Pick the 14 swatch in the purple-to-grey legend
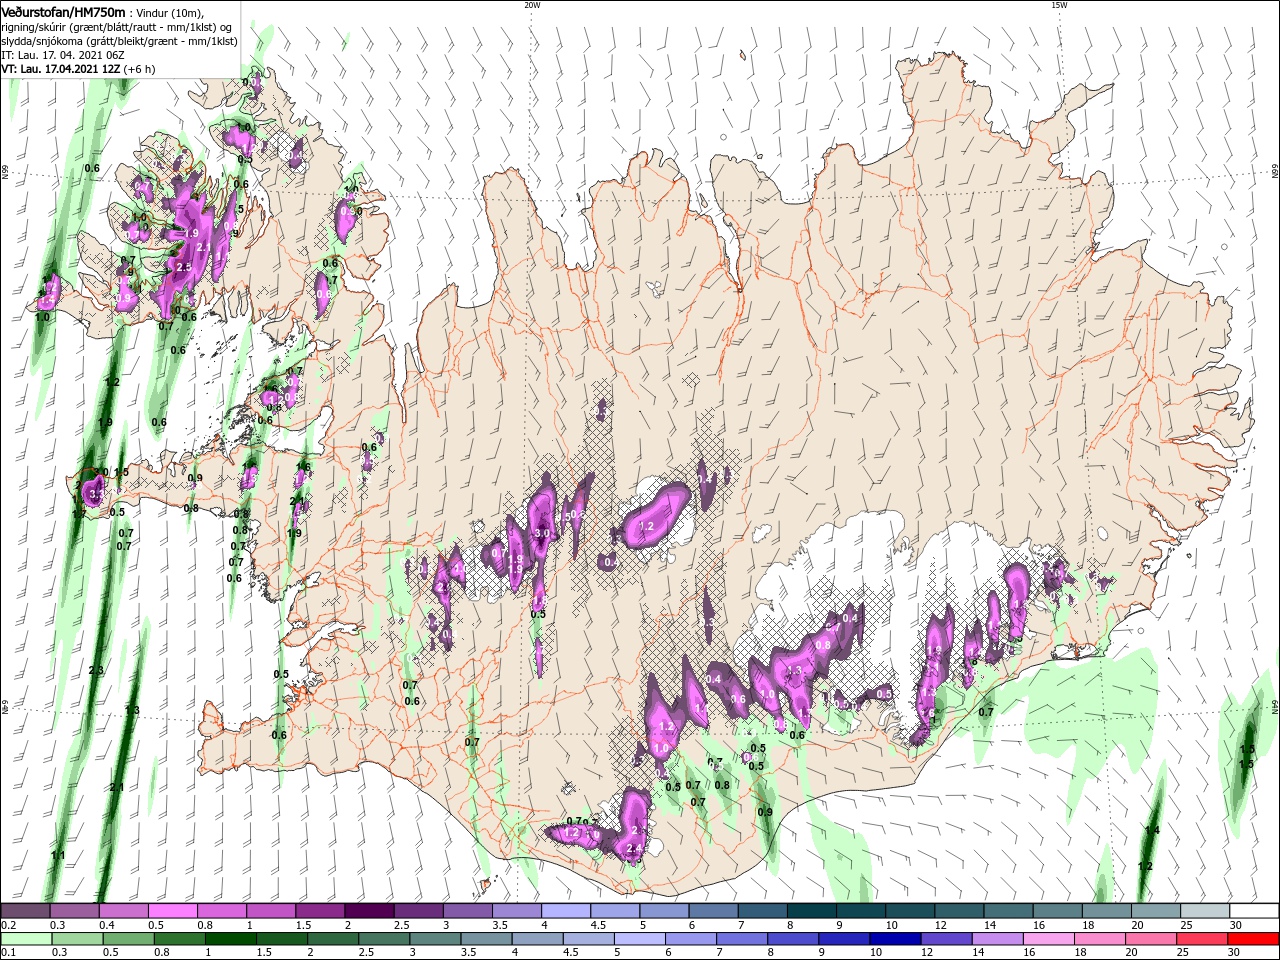The width and height of the screenshot is (1280, 960). click(x=1008, y=911)
